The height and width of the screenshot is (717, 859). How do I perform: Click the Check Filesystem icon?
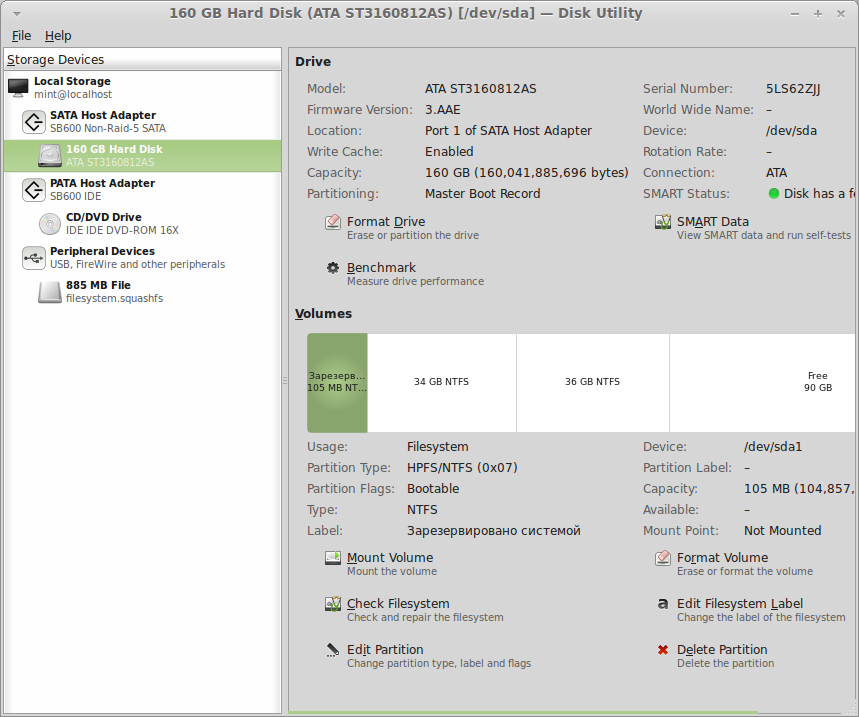[333, 604]
